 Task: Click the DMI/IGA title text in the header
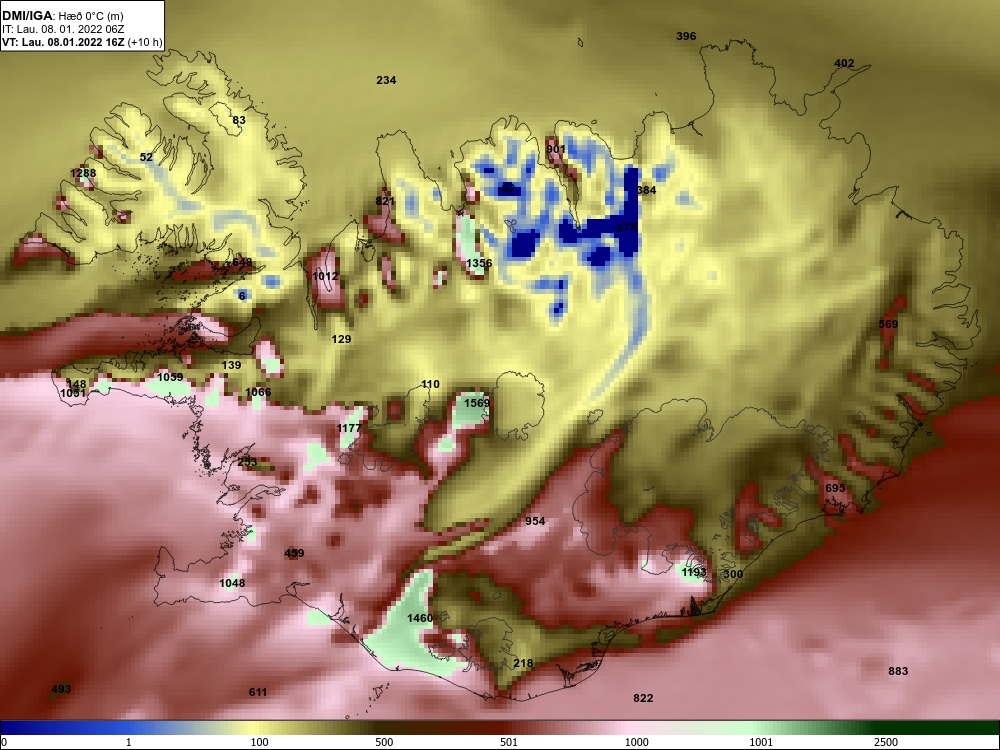pos(27,15)
